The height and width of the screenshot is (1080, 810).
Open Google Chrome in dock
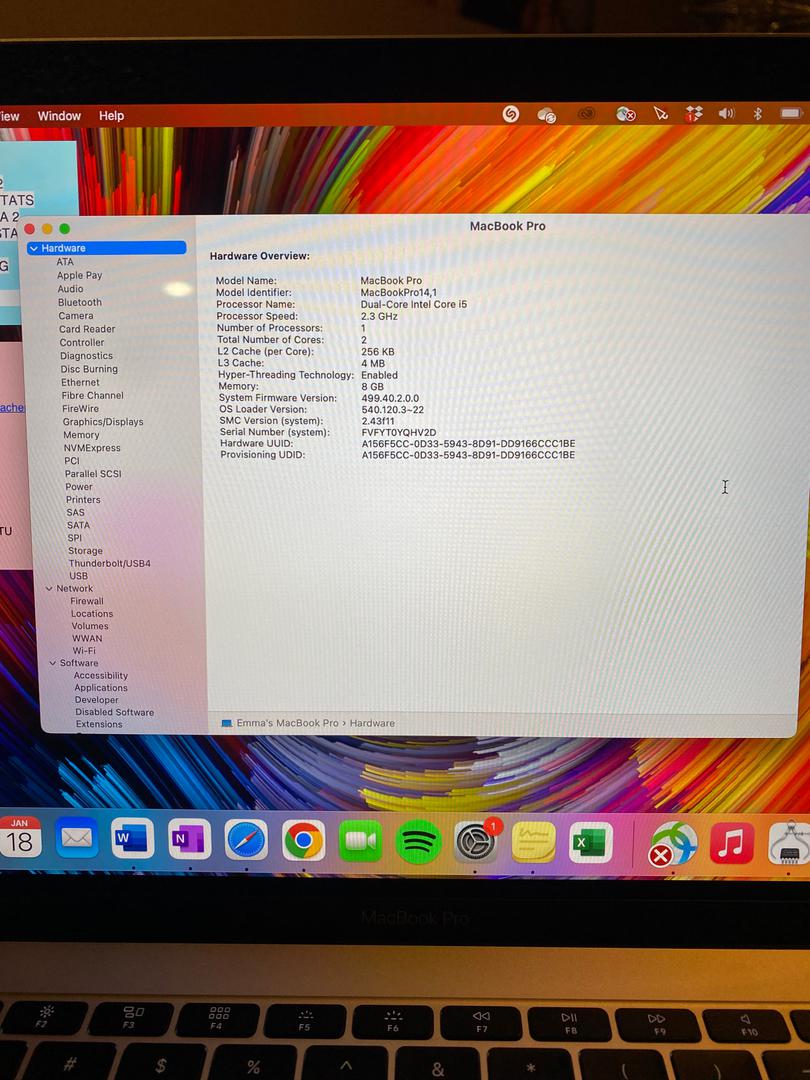pos(303,841)
